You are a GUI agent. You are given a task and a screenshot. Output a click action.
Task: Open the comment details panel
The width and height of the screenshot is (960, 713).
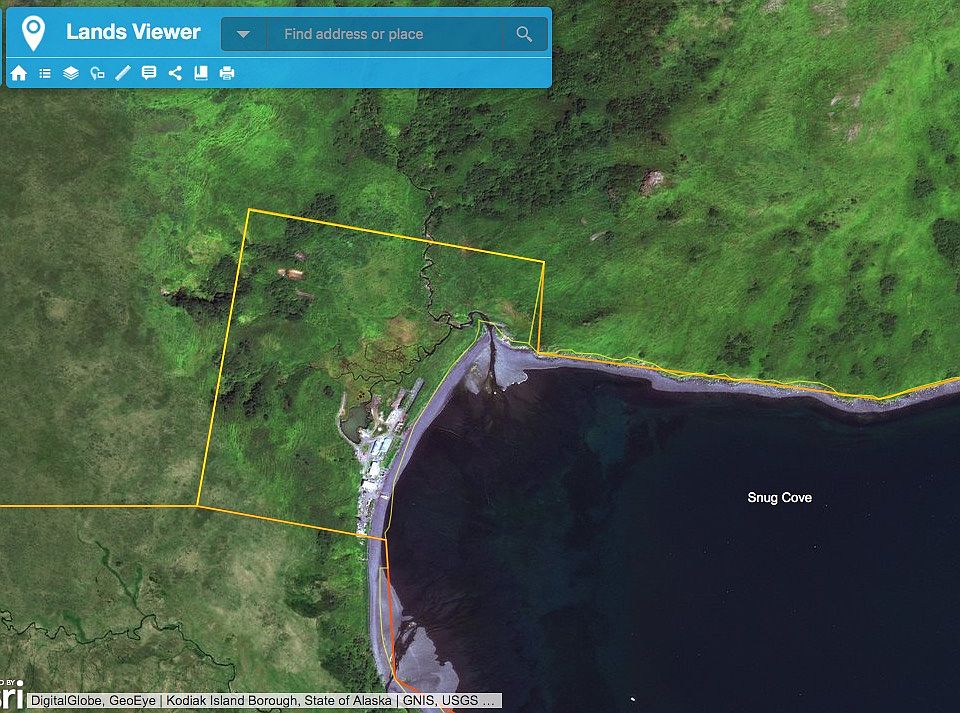[149, 73]
